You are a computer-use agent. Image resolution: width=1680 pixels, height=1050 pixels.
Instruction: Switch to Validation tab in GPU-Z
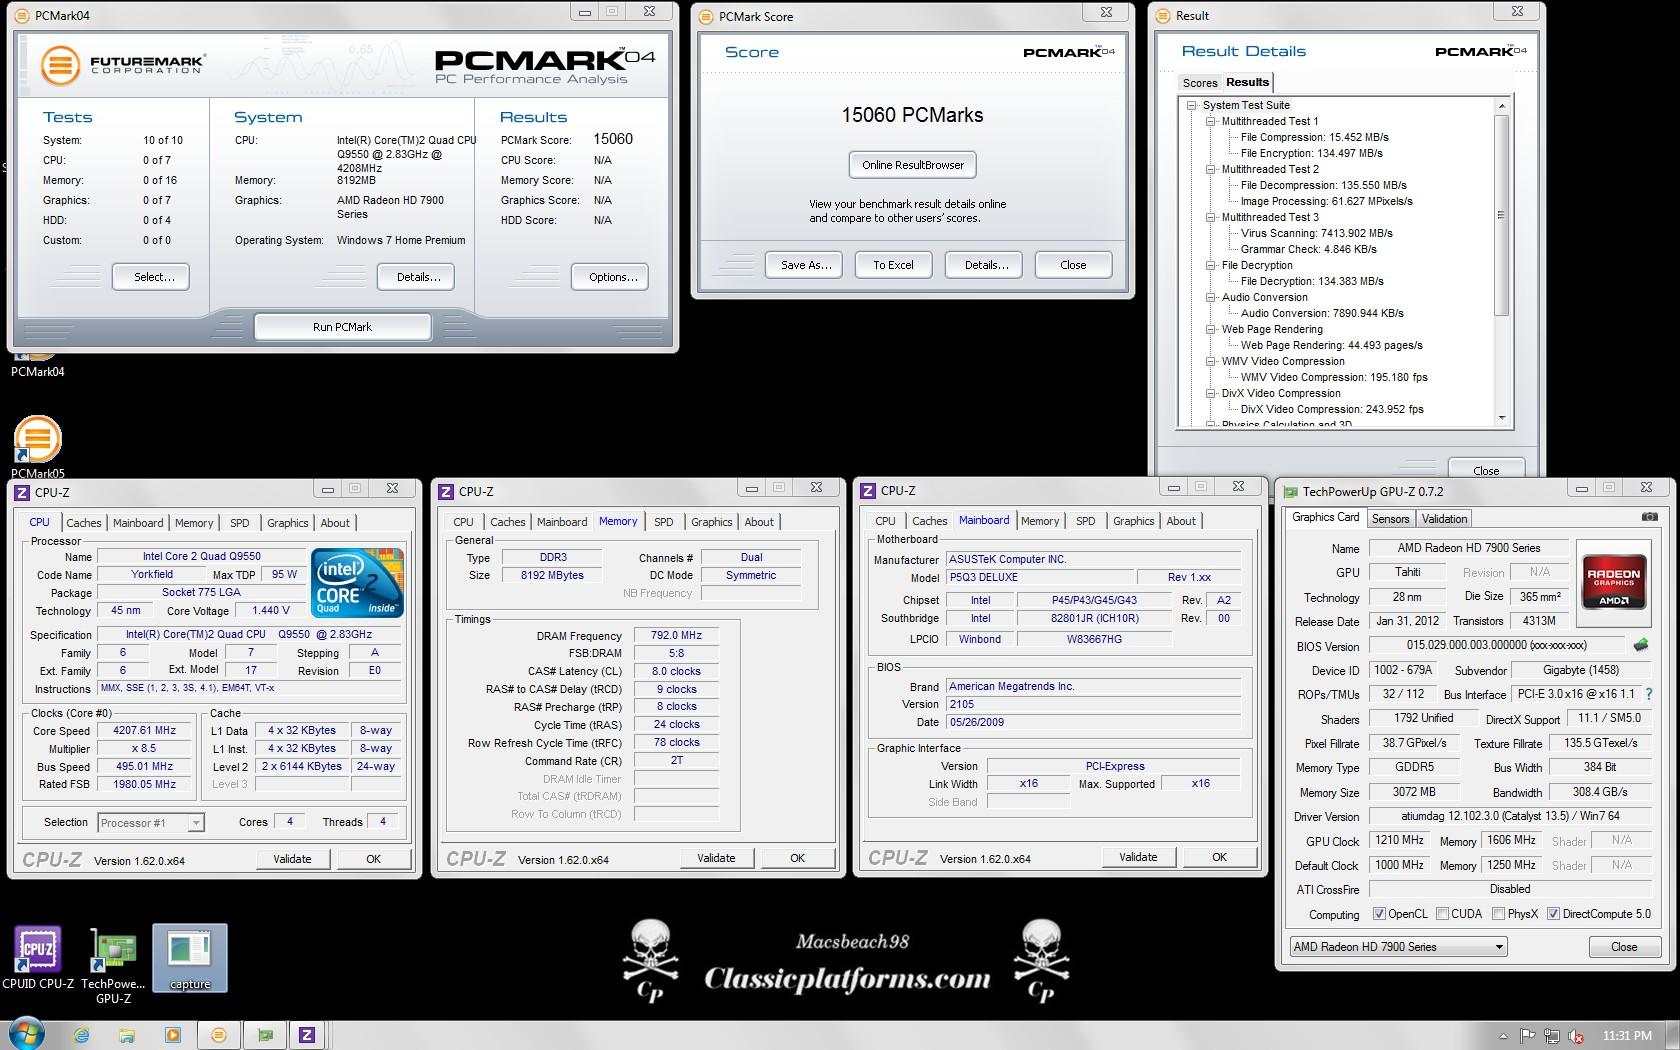[1444, 518]
